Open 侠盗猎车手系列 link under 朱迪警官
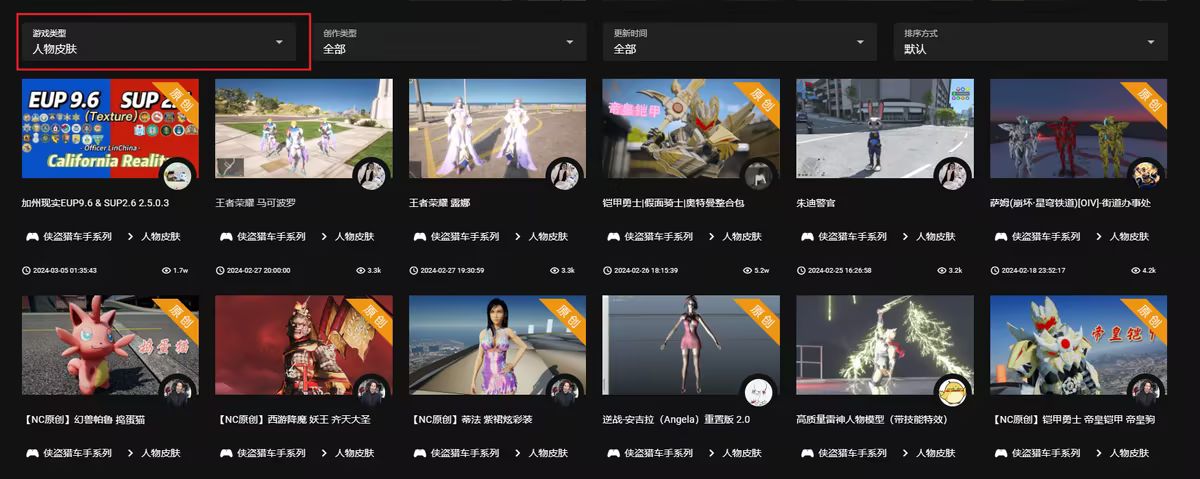1200x479 pixels. pyautogui.click(x=852, y=237)
